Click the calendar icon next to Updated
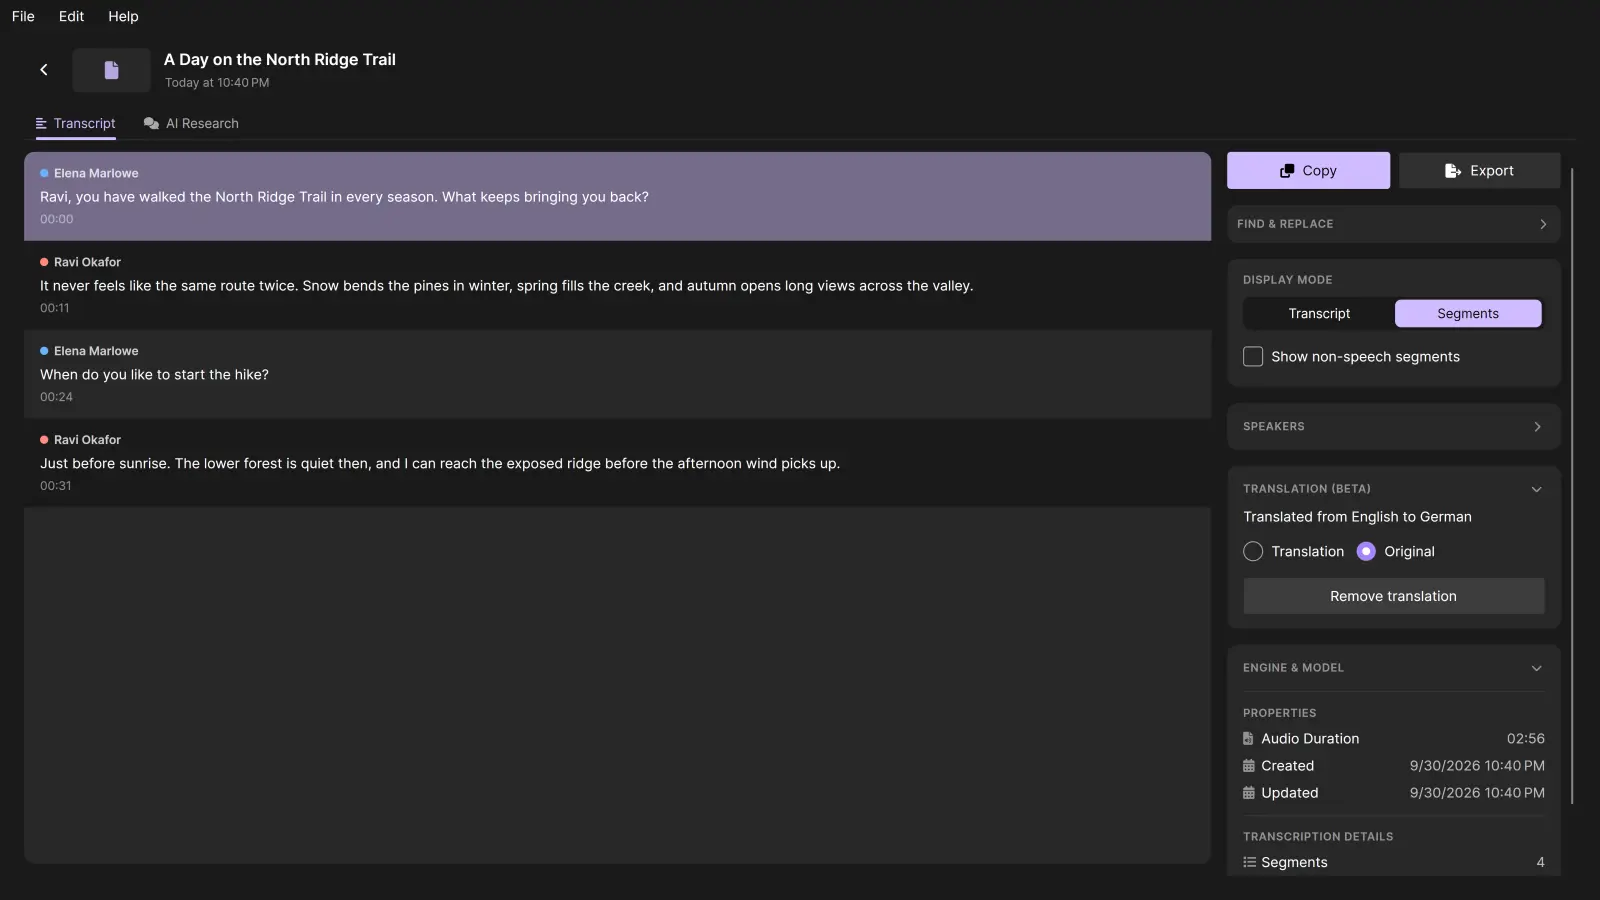Image resolution: width=1600 pixels, height=900 pixels. point(1248,793)
